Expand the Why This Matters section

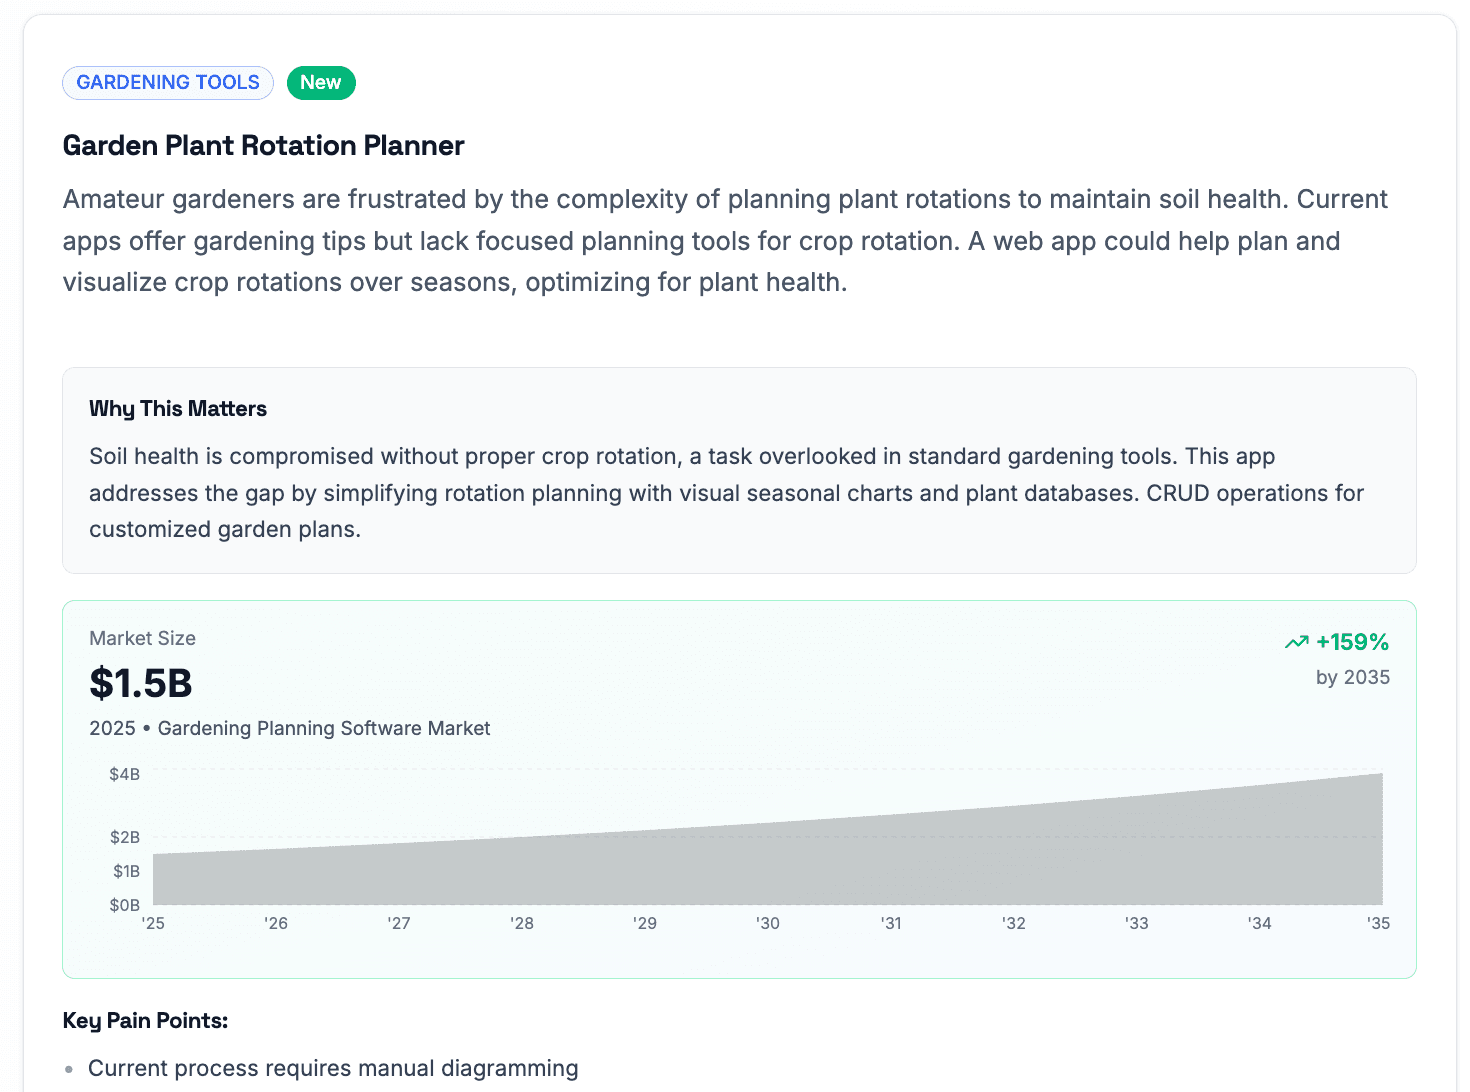click(178, 408)
